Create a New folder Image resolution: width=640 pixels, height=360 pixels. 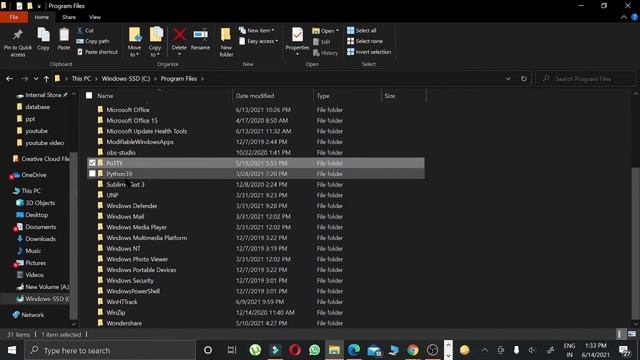(x=226, y=42)
